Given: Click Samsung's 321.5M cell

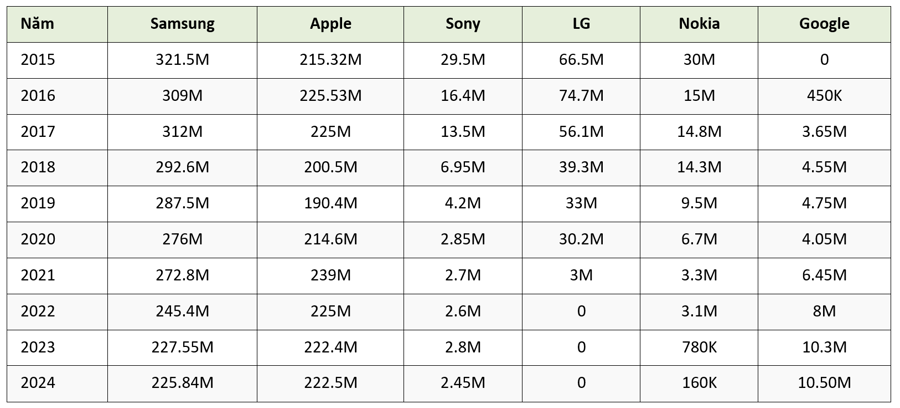Looking at the screenshot, I should point(181,60).
